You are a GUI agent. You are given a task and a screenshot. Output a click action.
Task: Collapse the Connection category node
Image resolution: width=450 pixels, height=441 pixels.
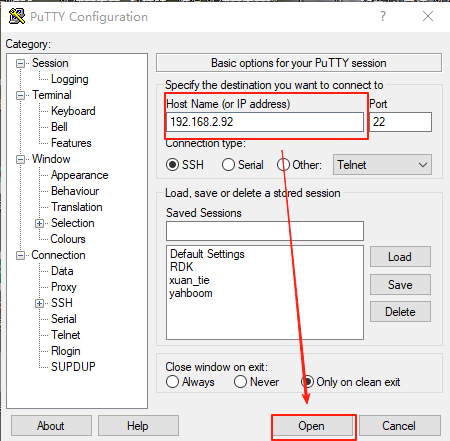click(20, 255)
